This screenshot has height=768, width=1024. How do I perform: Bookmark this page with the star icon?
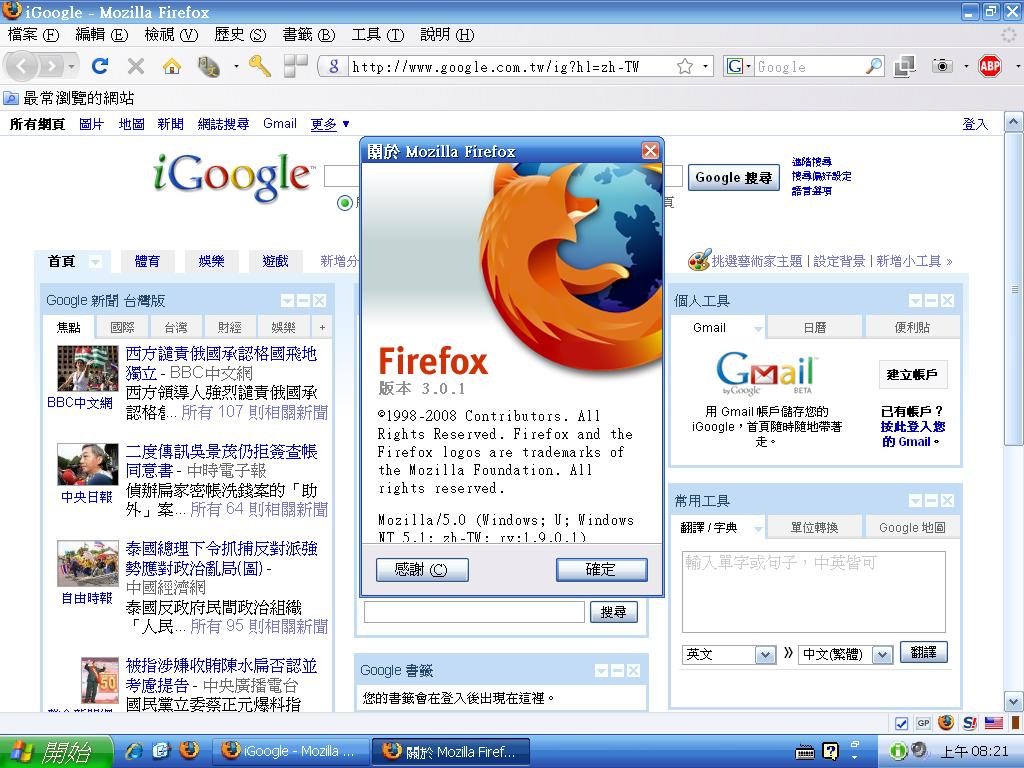coord(685,66)
